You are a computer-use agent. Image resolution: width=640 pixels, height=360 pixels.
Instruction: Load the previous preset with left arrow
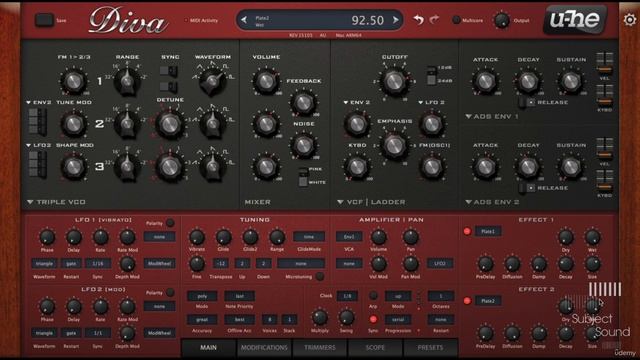click(244, 20)
